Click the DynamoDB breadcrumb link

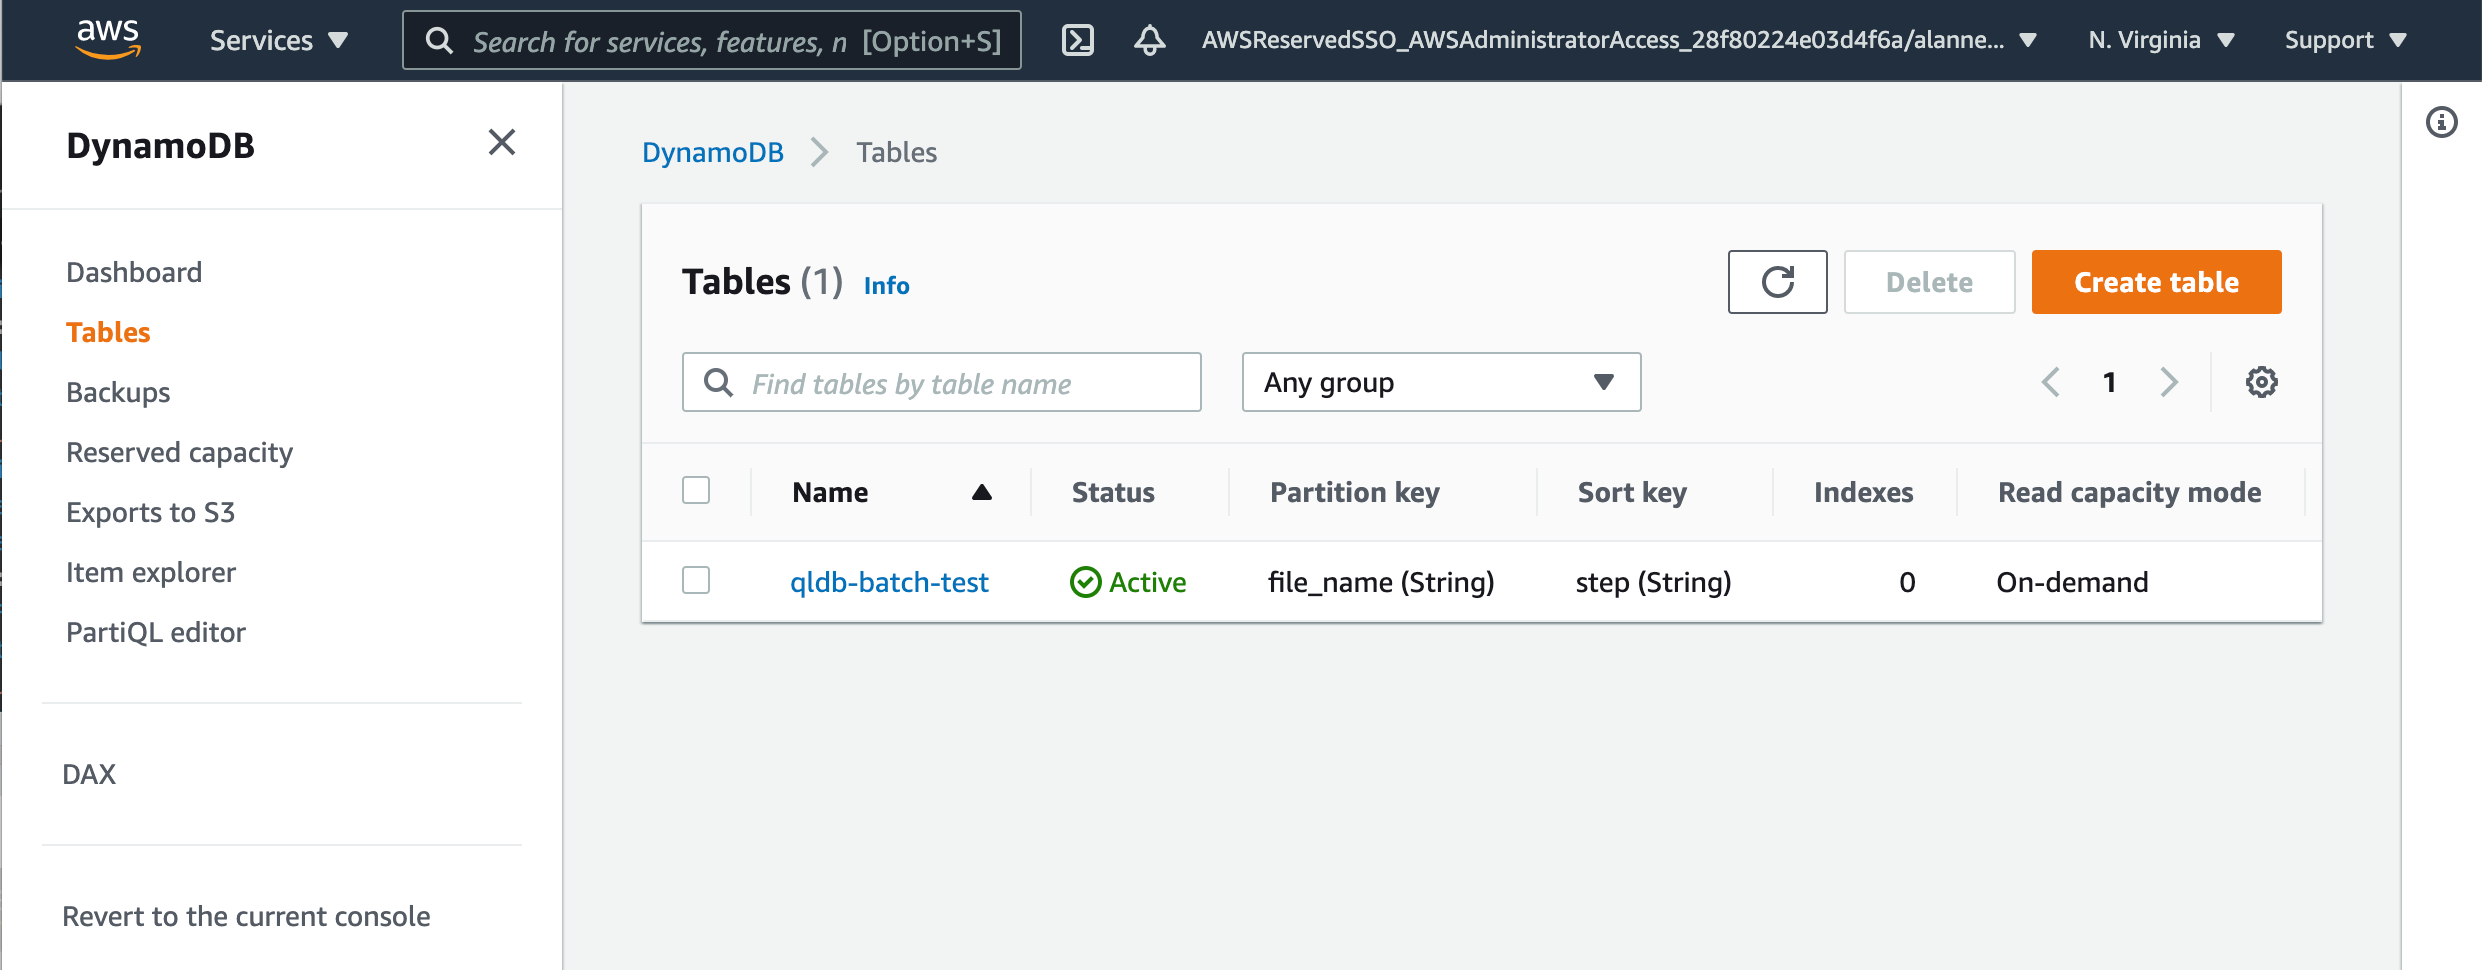[x=713, y=152]
